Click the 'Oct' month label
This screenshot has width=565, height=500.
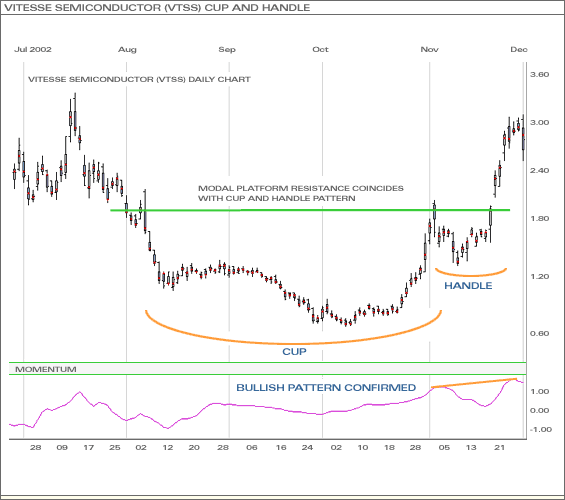[320, 49]
